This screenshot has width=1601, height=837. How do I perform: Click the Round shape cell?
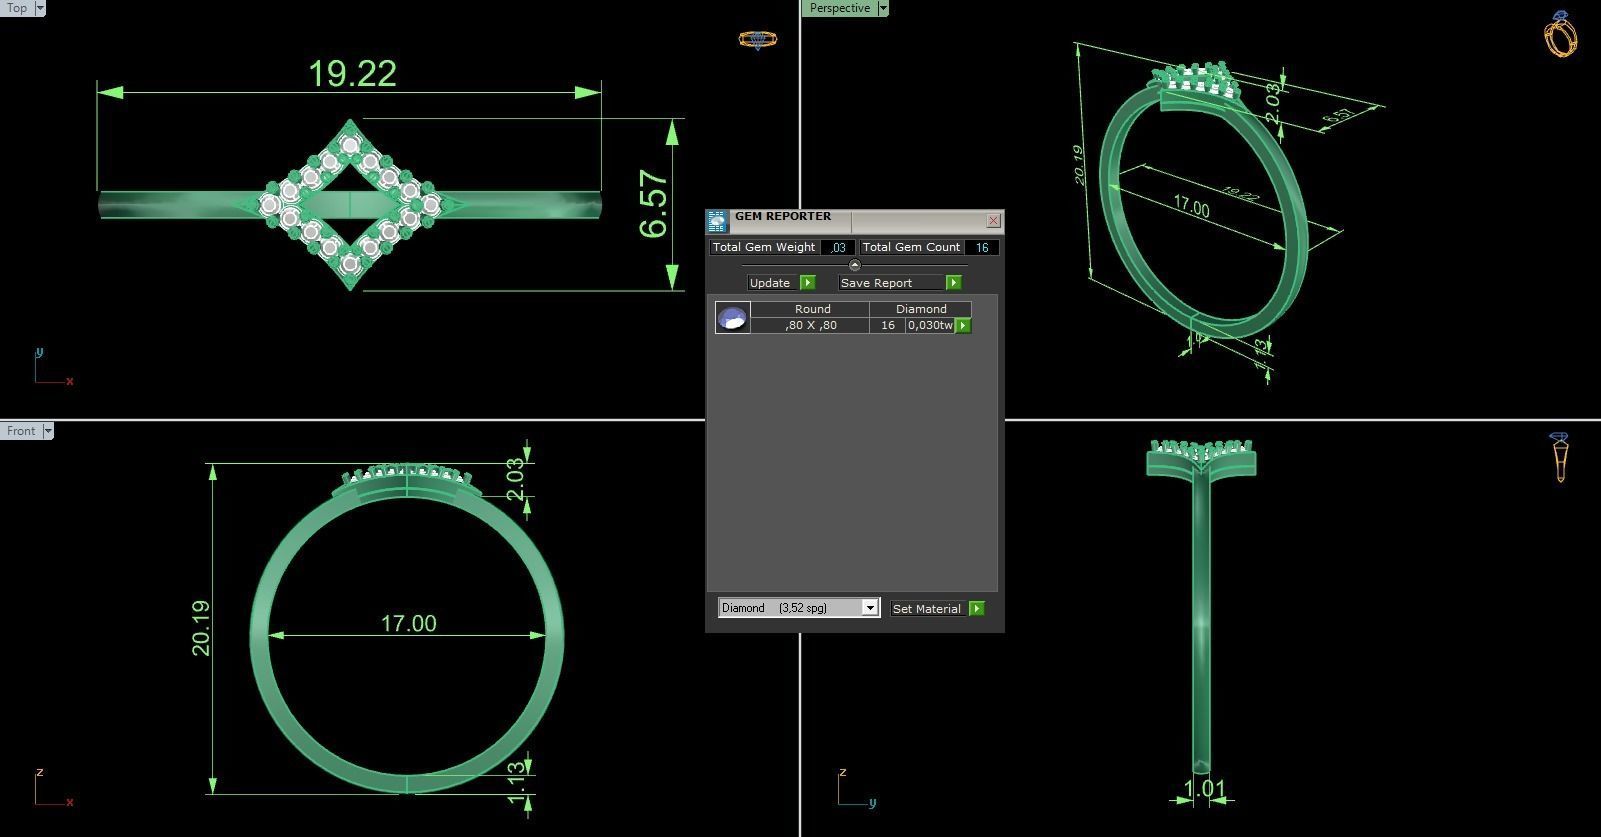pyautogui.click(x=812, y=309)
